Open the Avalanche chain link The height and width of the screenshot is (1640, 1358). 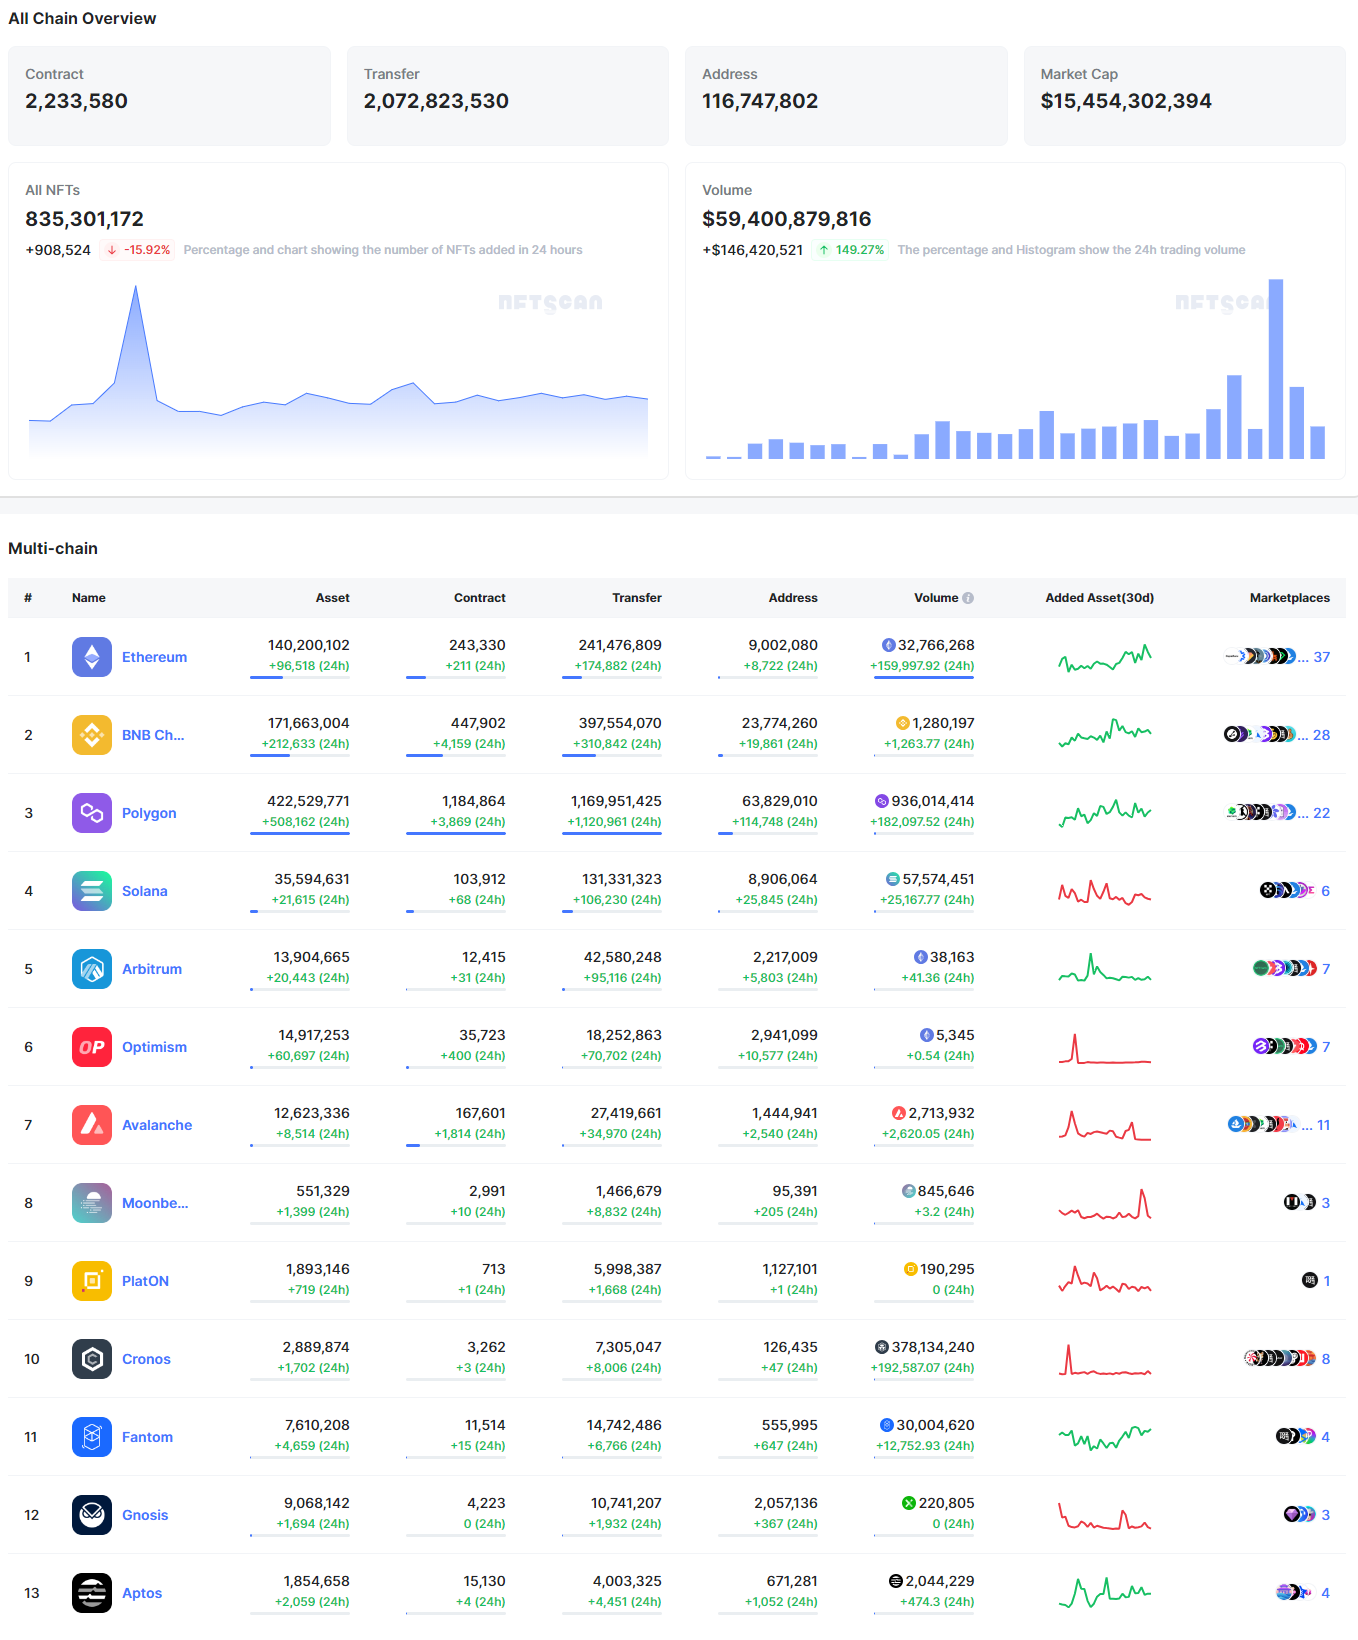pos(157,1125)
